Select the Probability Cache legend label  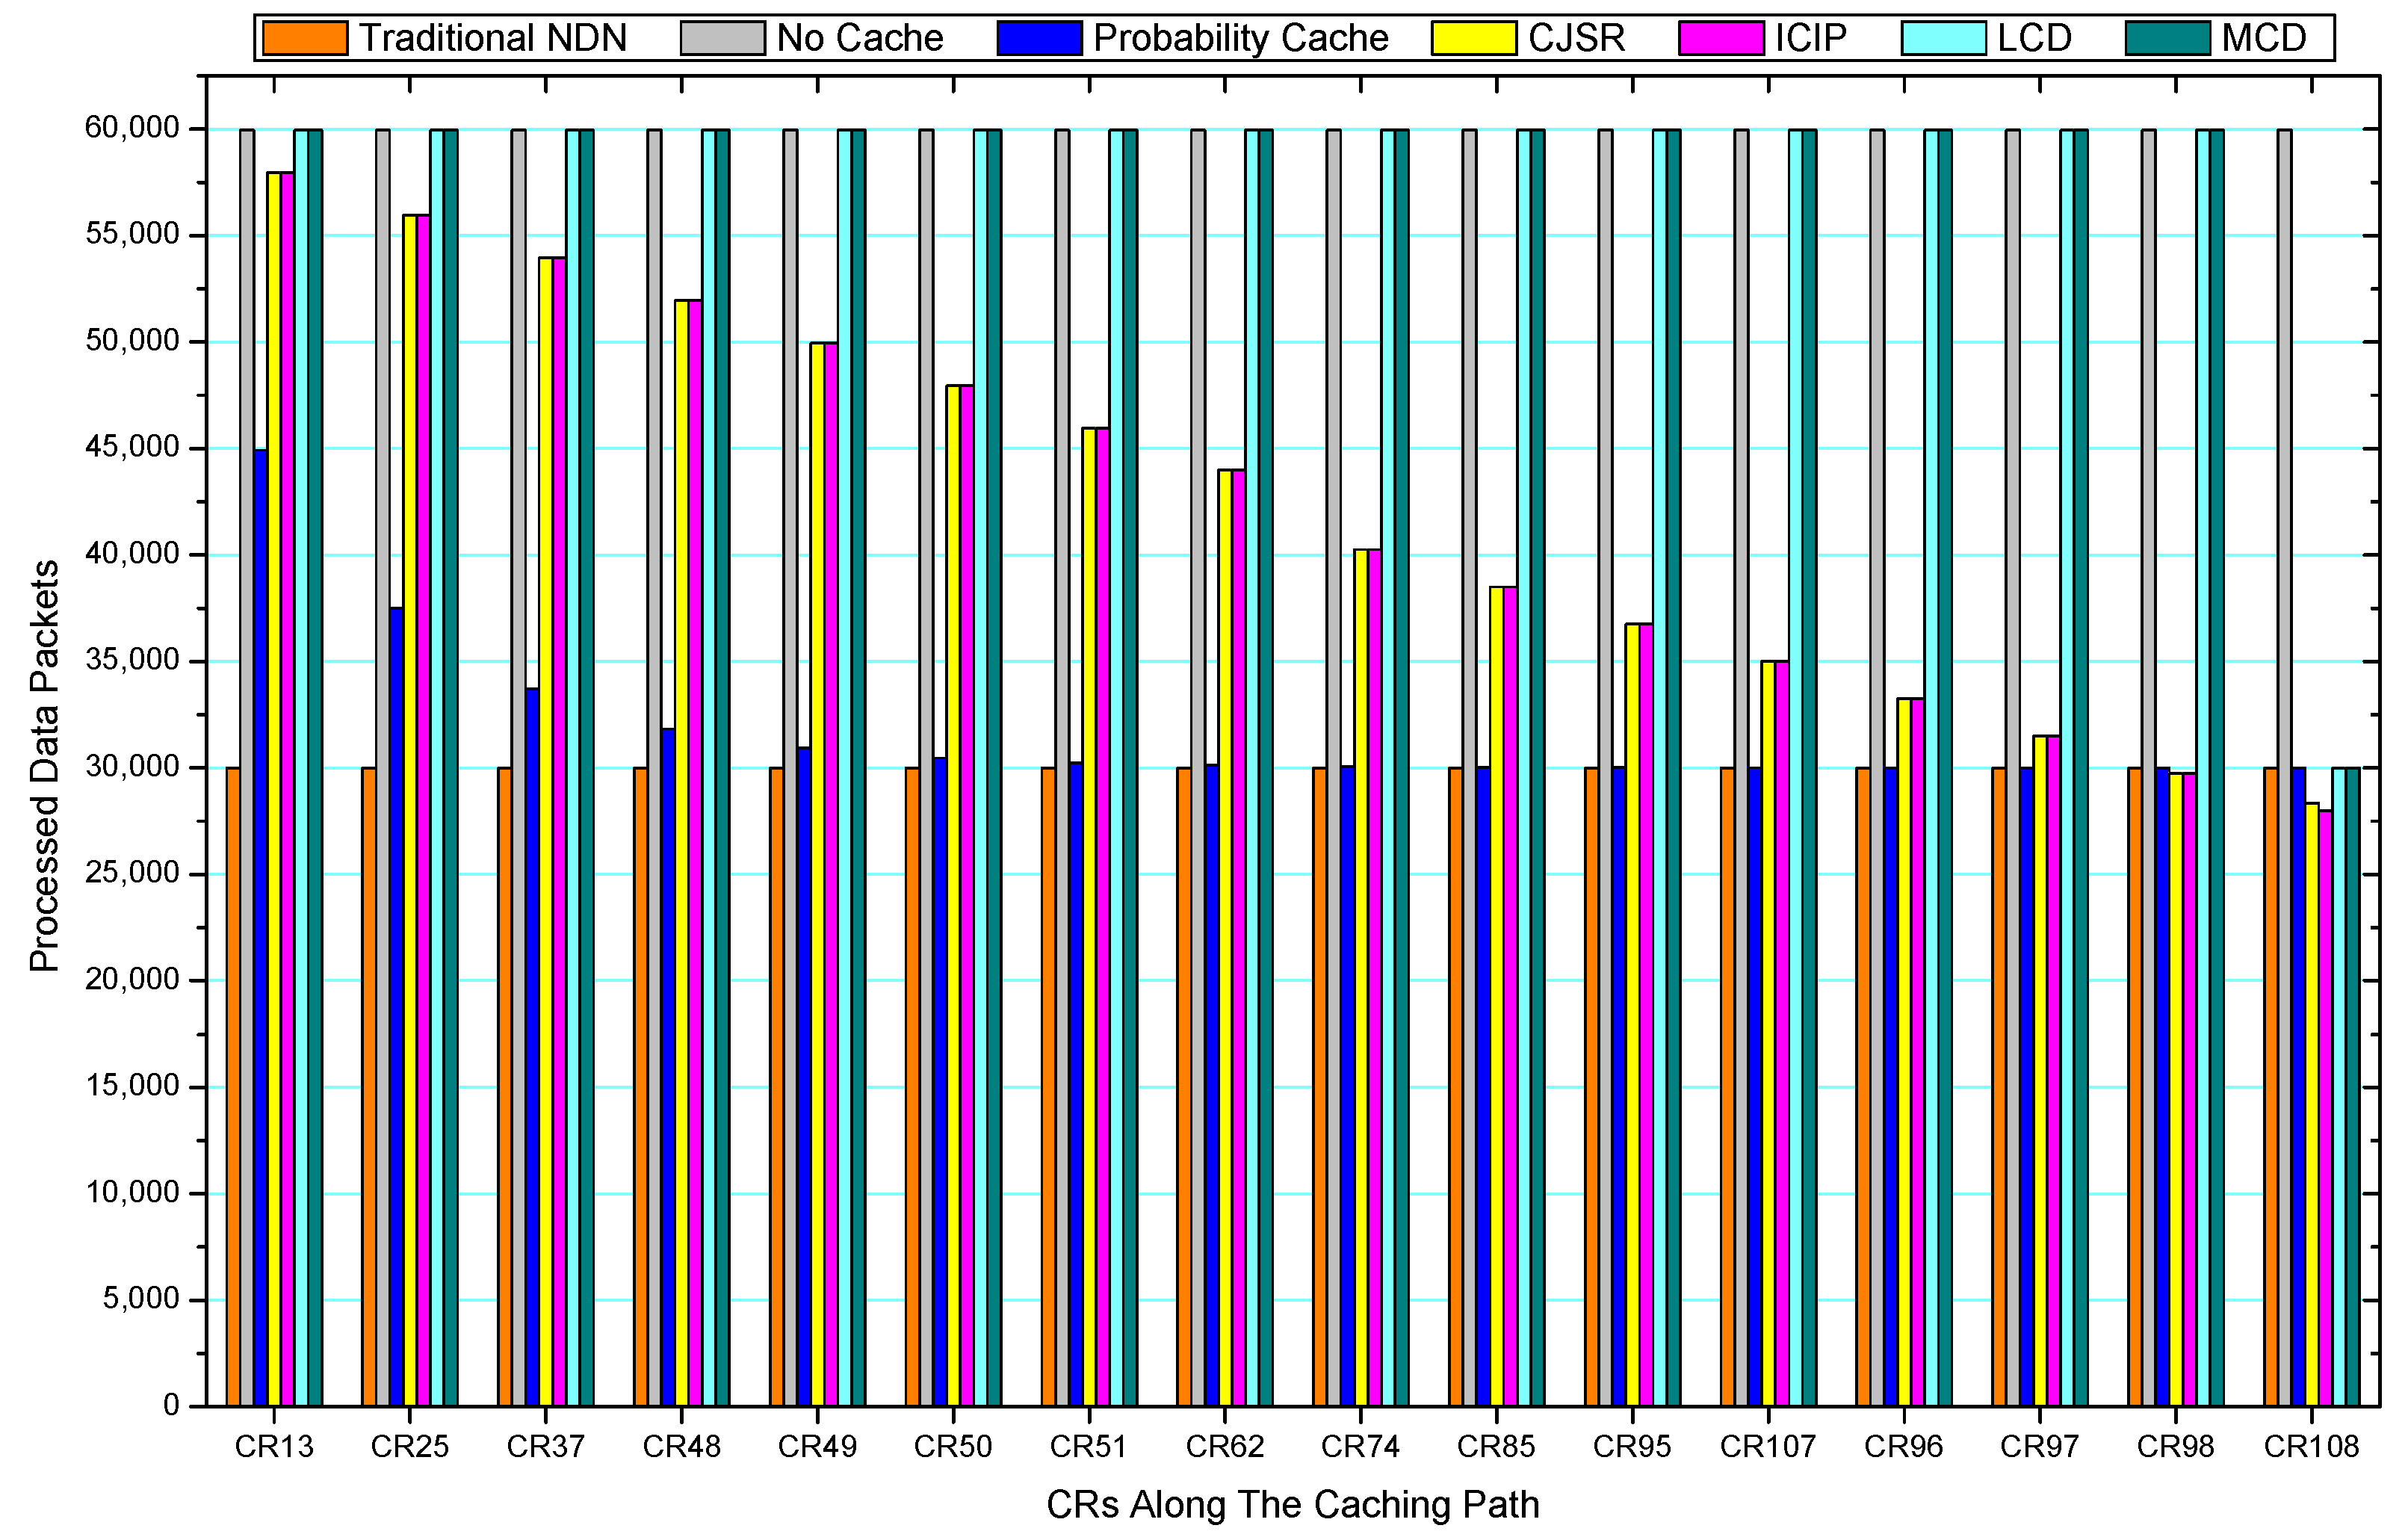click(x=1240, y=38)
